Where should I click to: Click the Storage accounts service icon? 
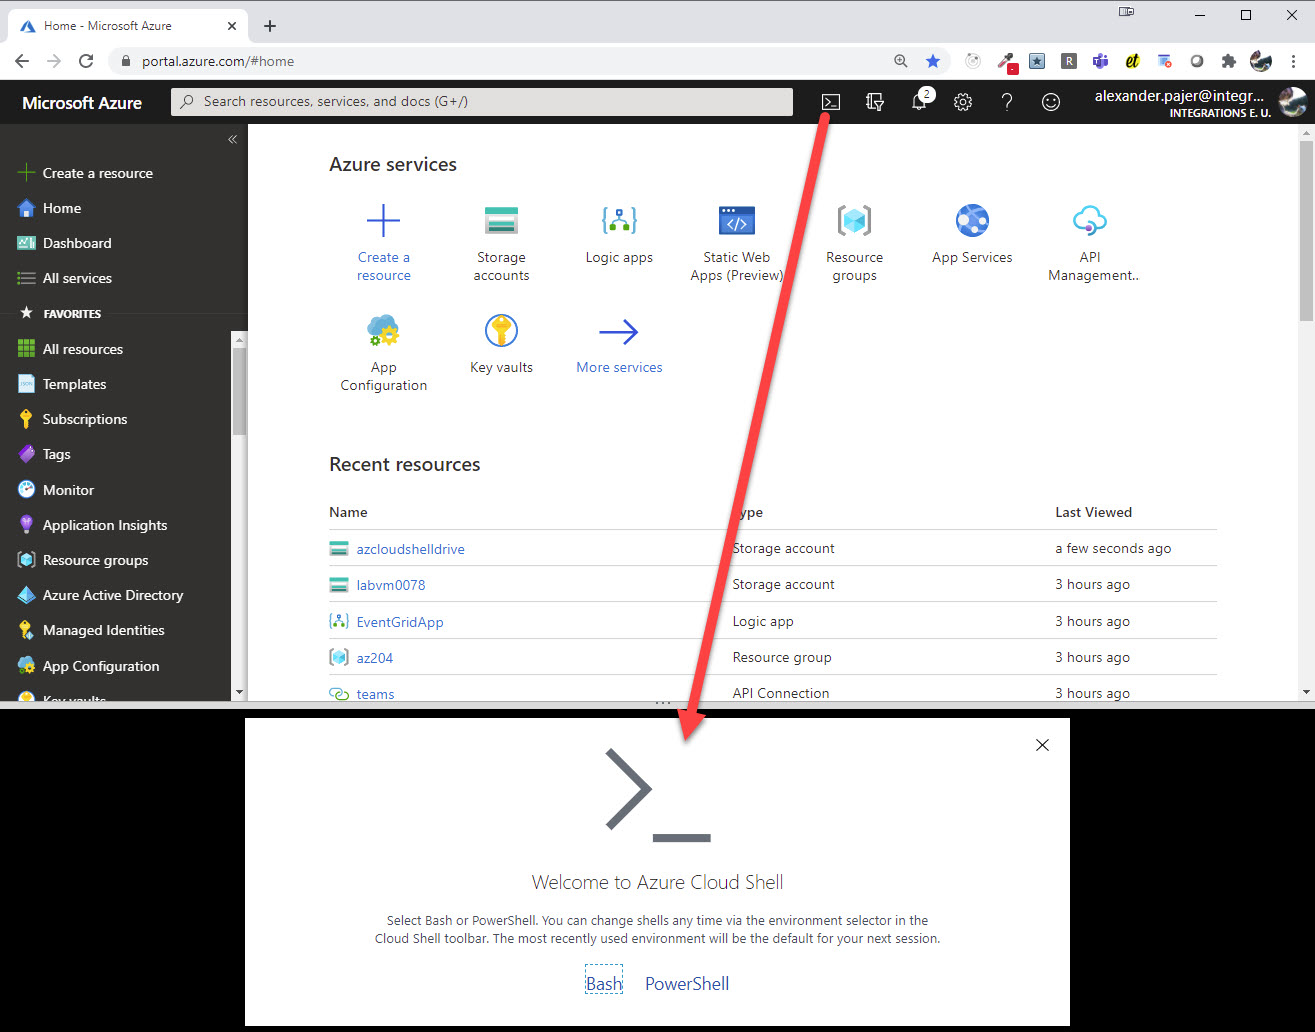(x=501, y=220)
